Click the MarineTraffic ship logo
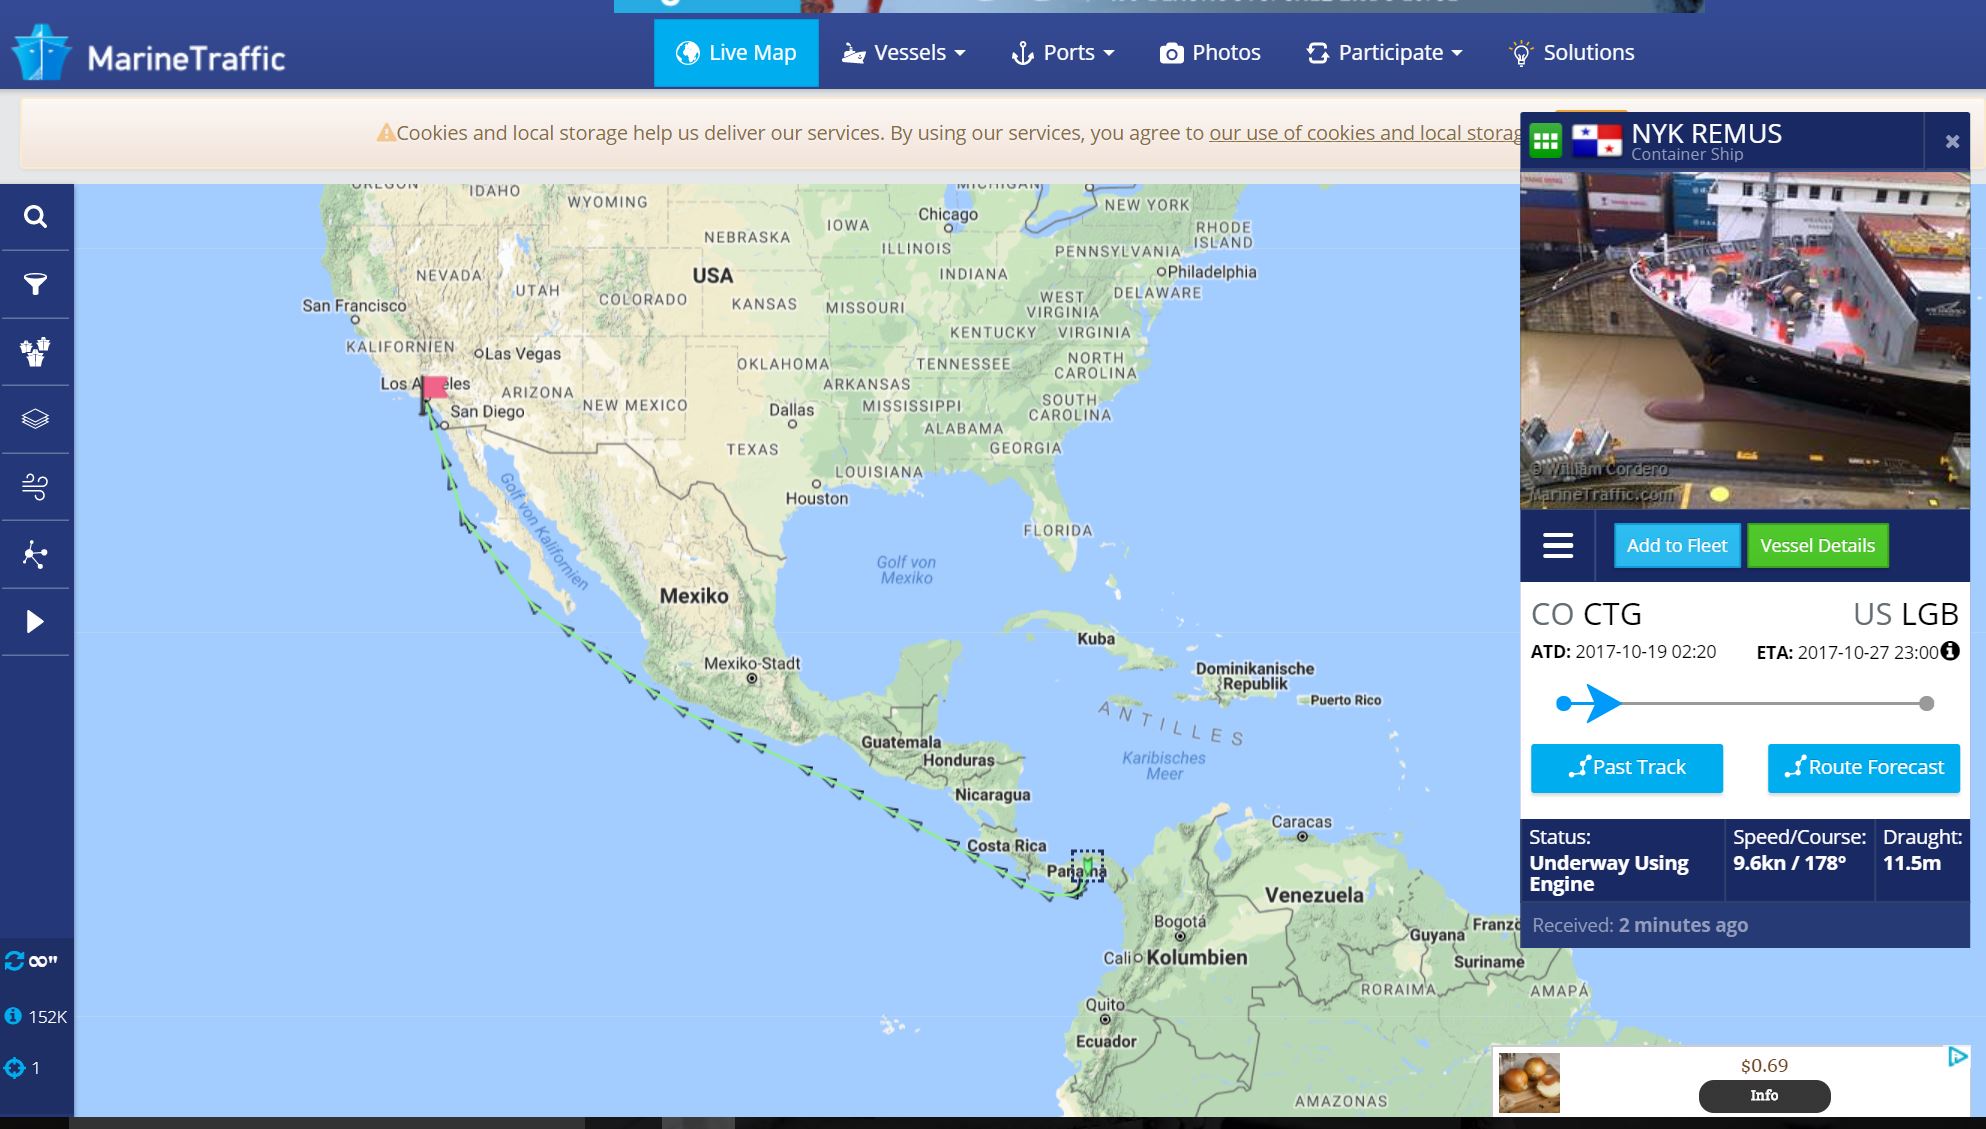Viewport: 1986px width, 1129px height. [x=41, y=53]
